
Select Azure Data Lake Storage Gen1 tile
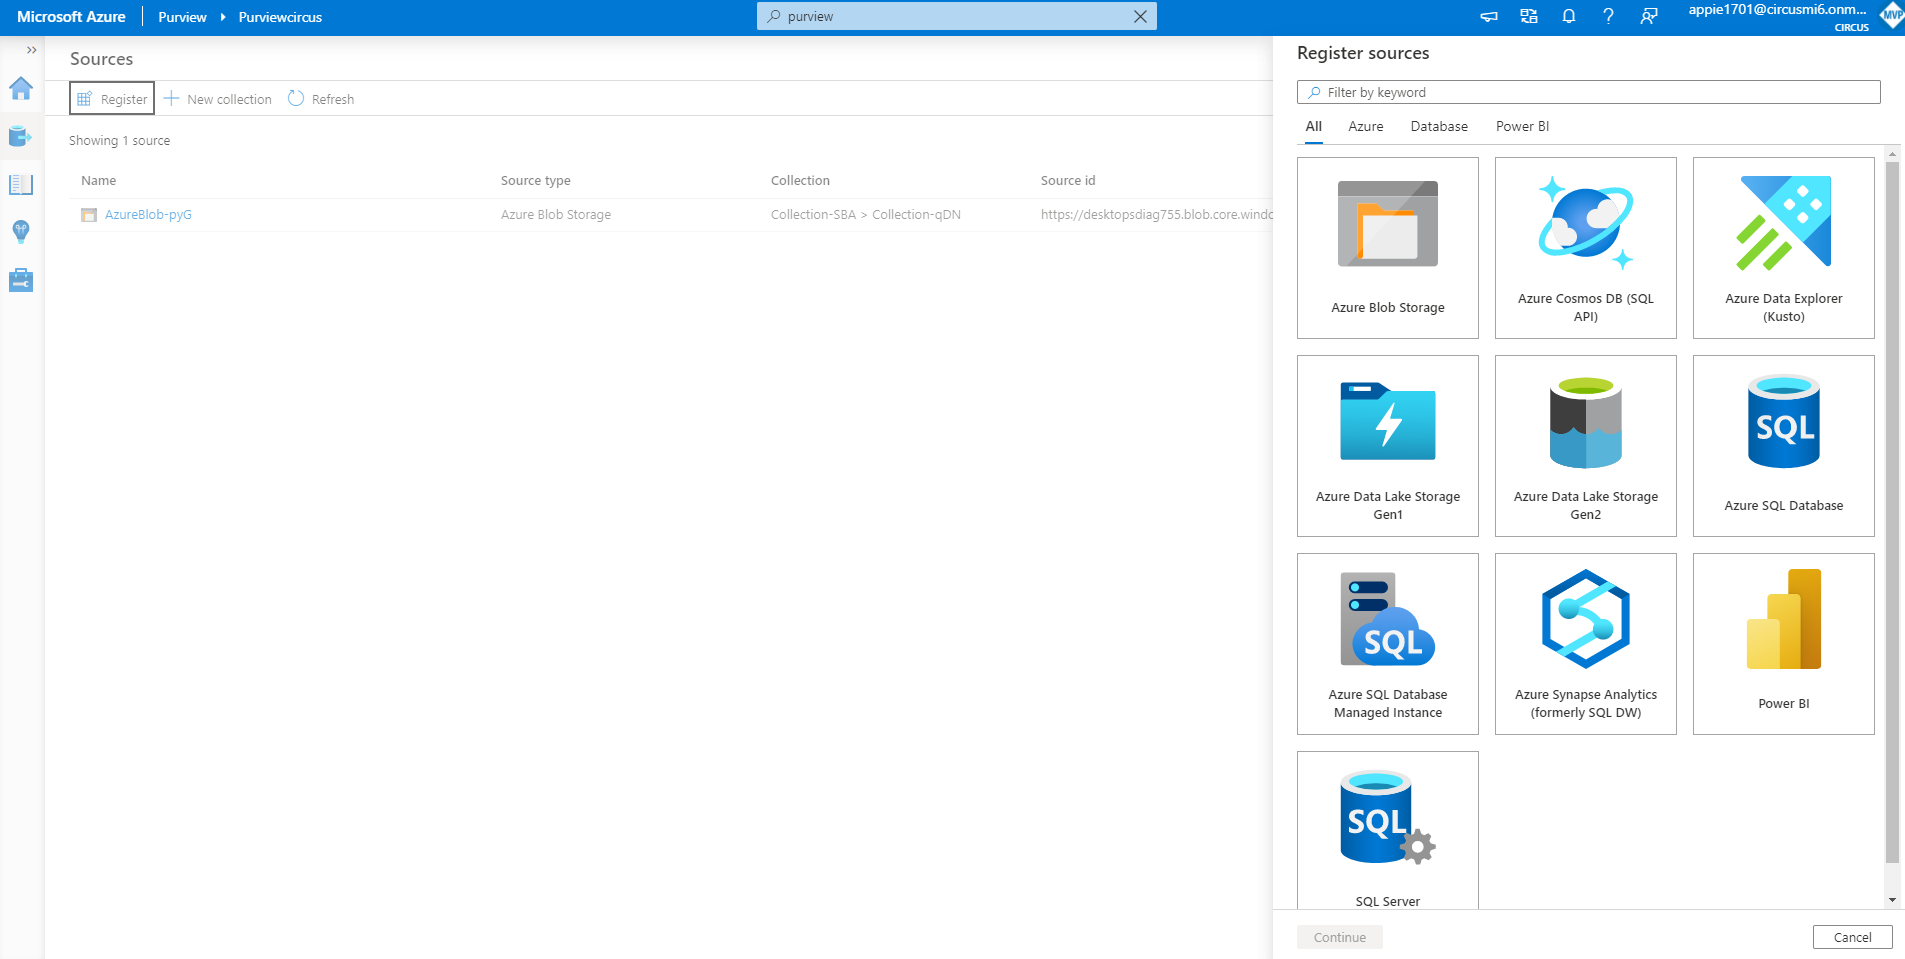(x=1387, y=446)
